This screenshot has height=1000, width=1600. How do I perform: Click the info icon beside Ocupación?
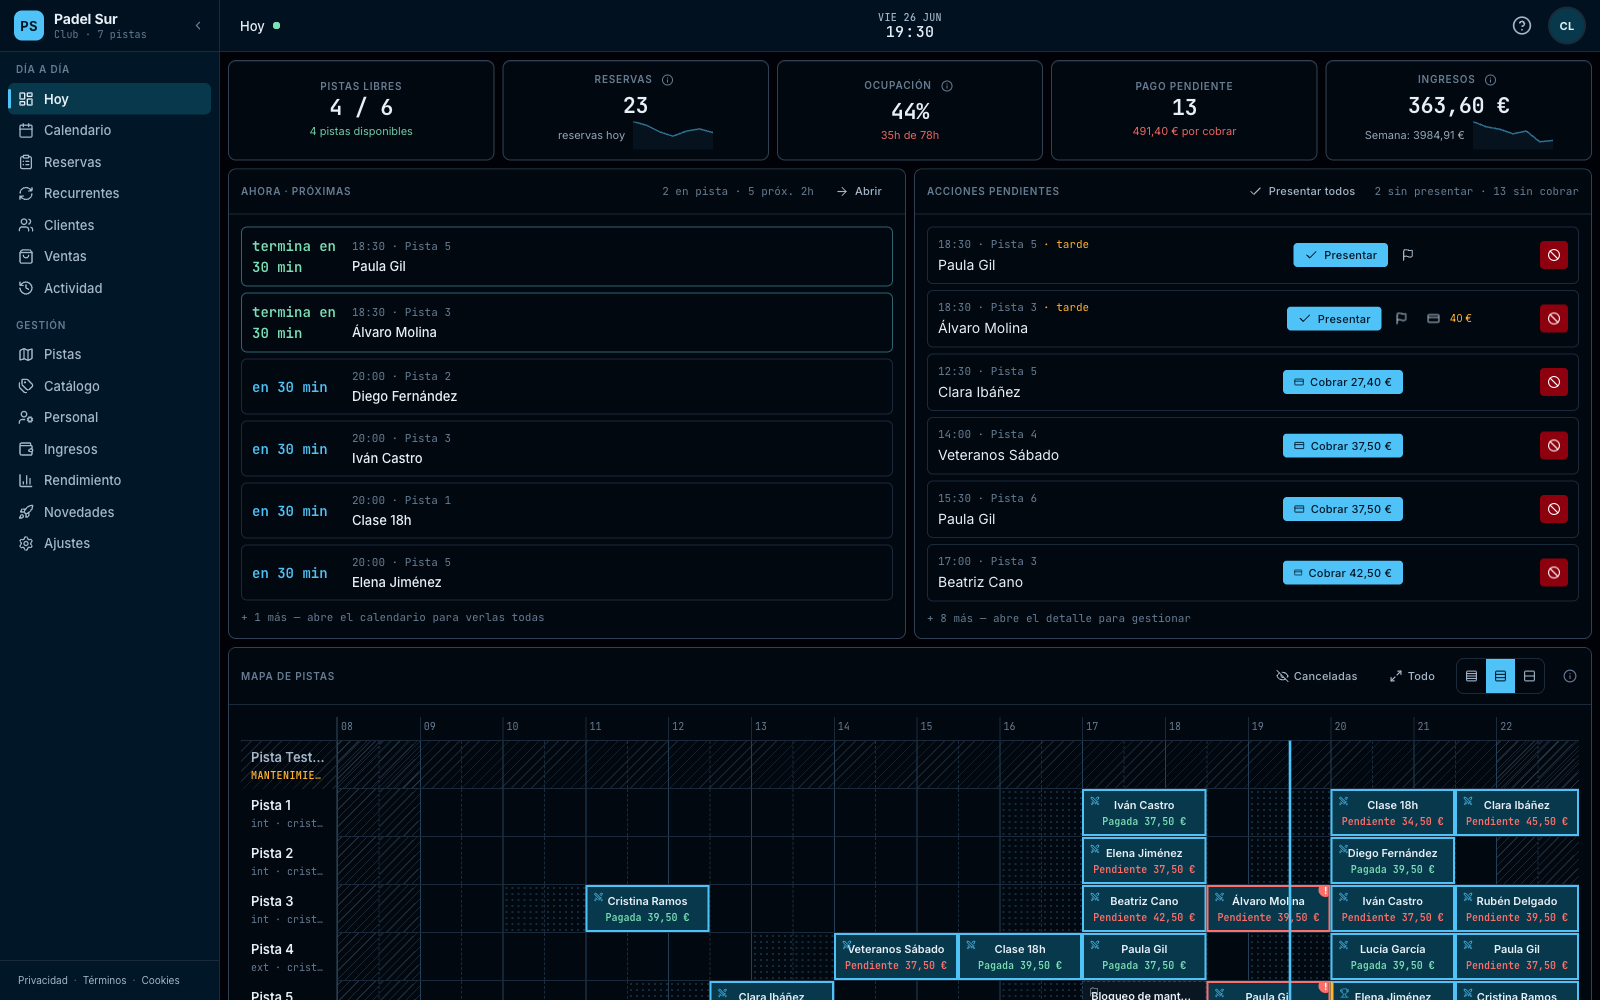coord(947,86)
